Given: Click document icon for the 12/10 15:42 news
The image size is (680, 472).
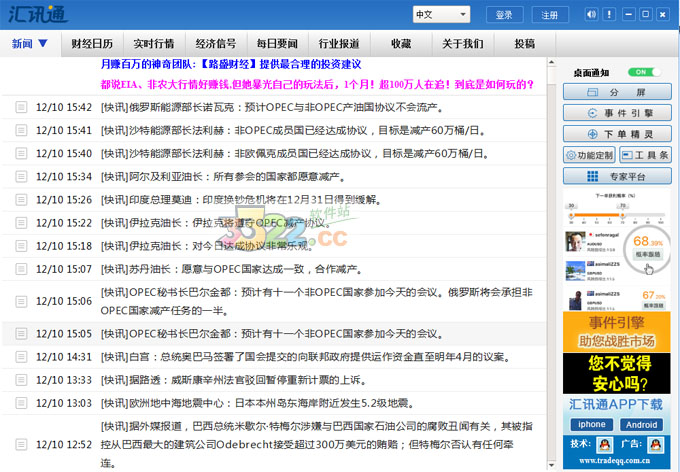Looking at the screenshot, I should 21,106.
